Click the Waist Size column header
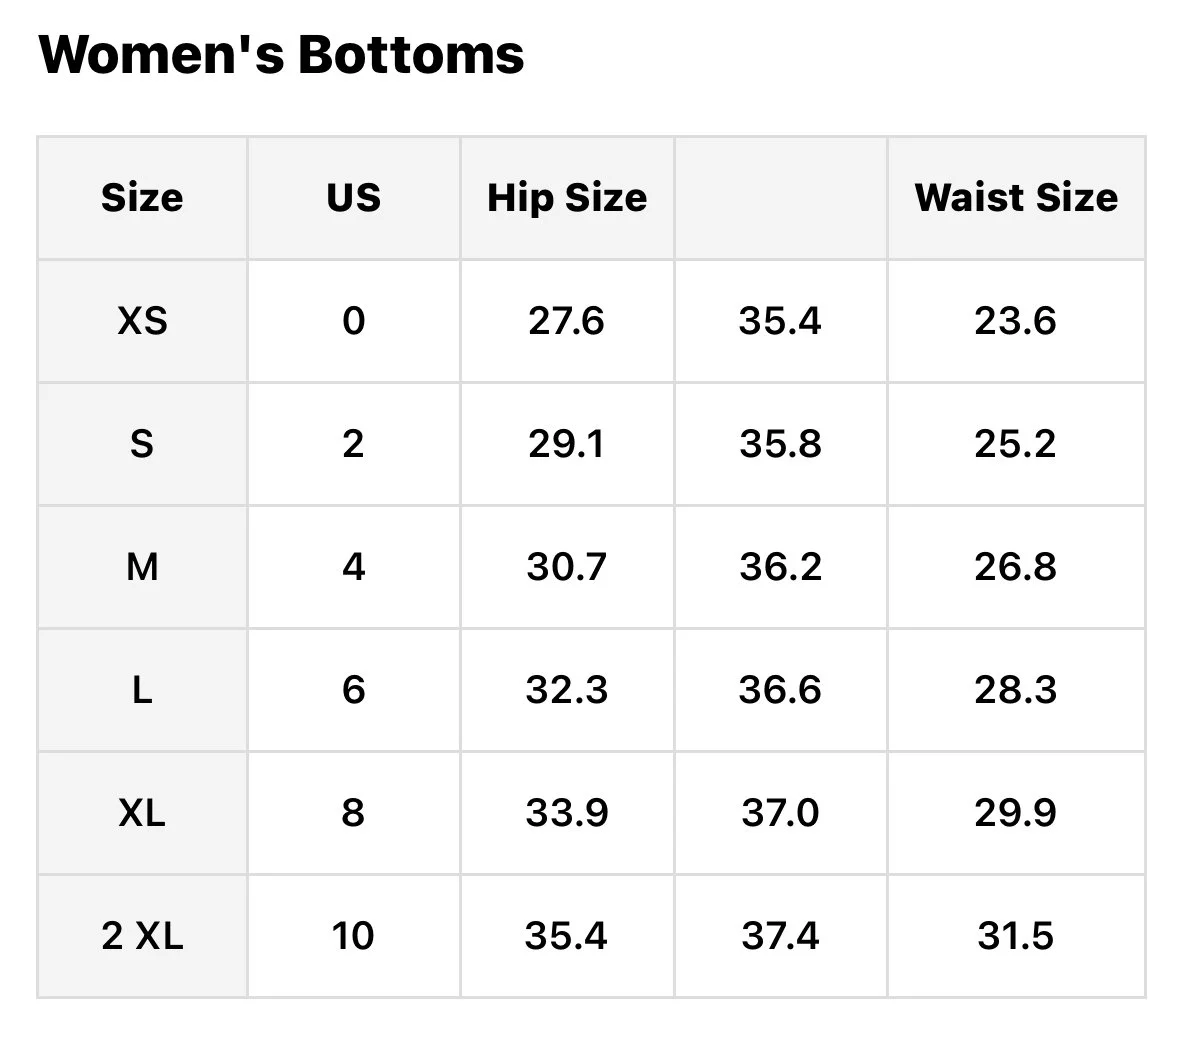Viewport: 1178px width, 1044px height. click(x=1016, y=198)
